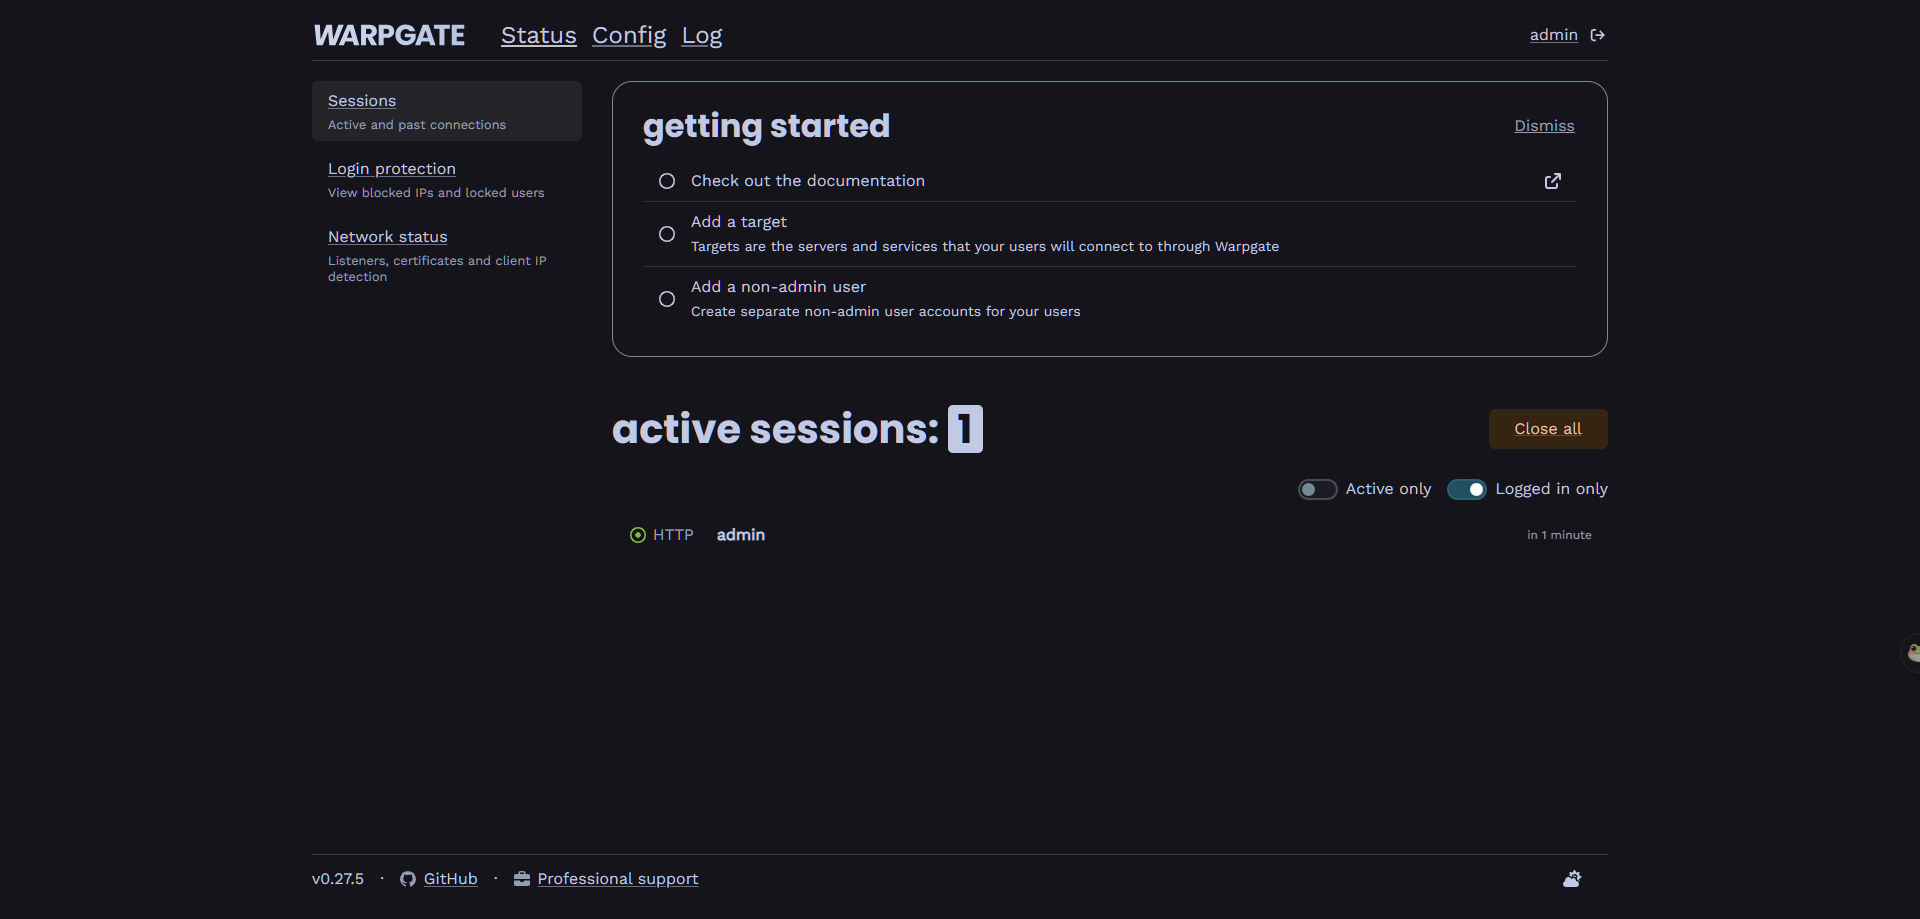Click the 'Logged in only' label
The height and width of the screenshot is (919, 1920).
1552,489
